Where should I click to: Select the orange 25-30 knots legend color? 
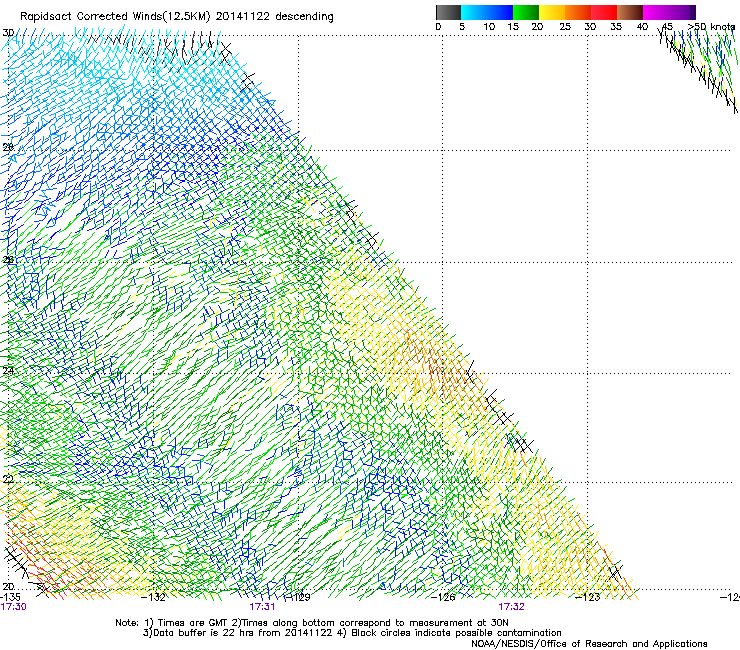pyautogui.click(x=578, y=12)
